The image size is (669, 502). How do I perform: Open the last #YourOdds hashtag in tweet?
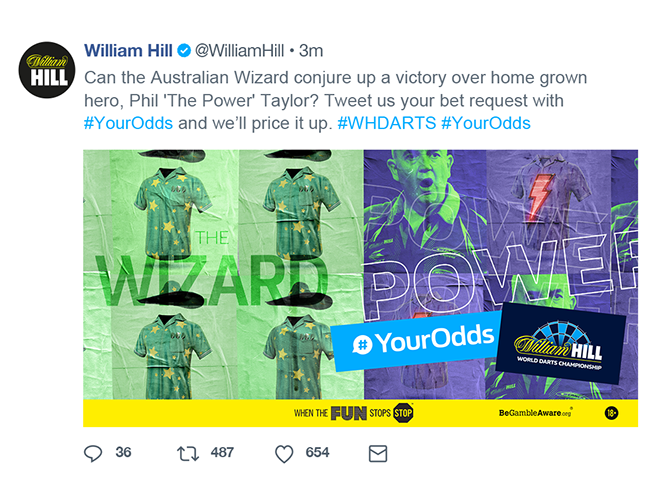tap(486, 123)
